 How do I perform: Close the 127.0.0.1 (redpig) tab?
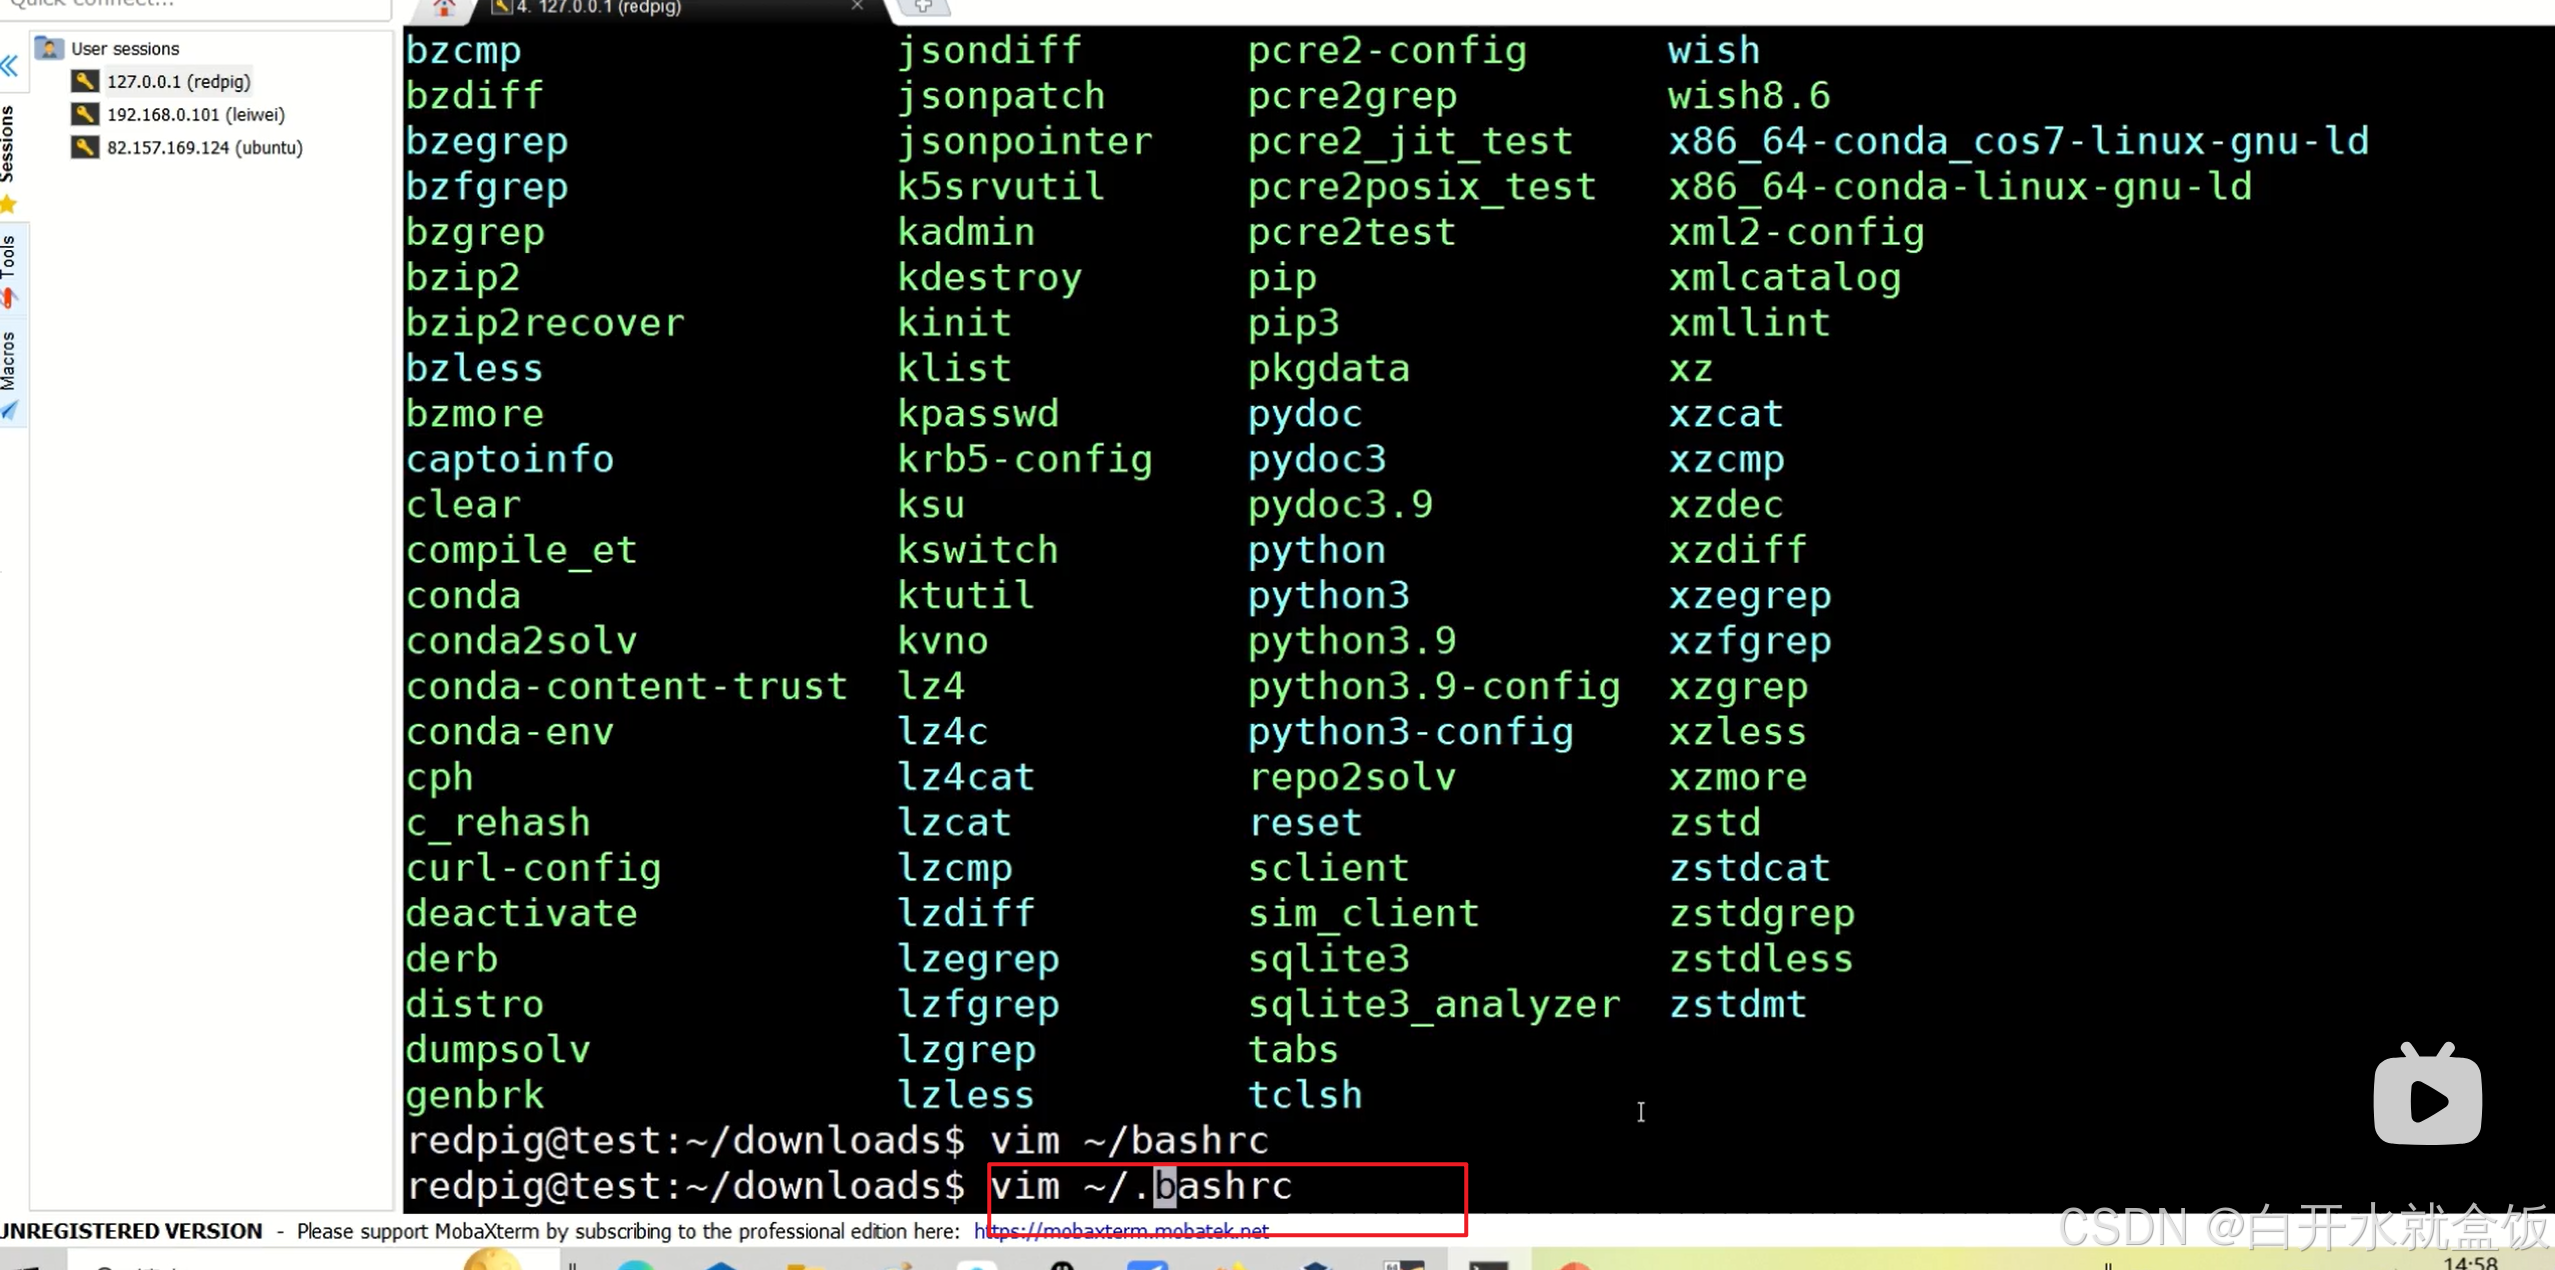pyautogui.click(x=857, y=6)
